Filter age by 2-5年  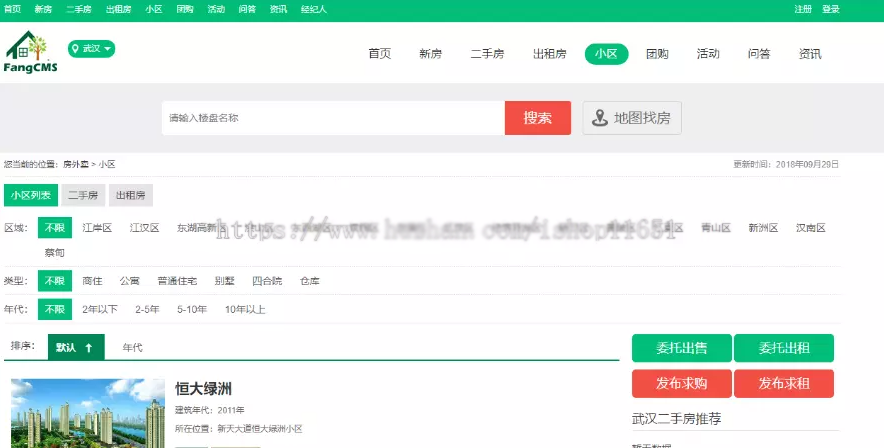(x=147, y=309)
